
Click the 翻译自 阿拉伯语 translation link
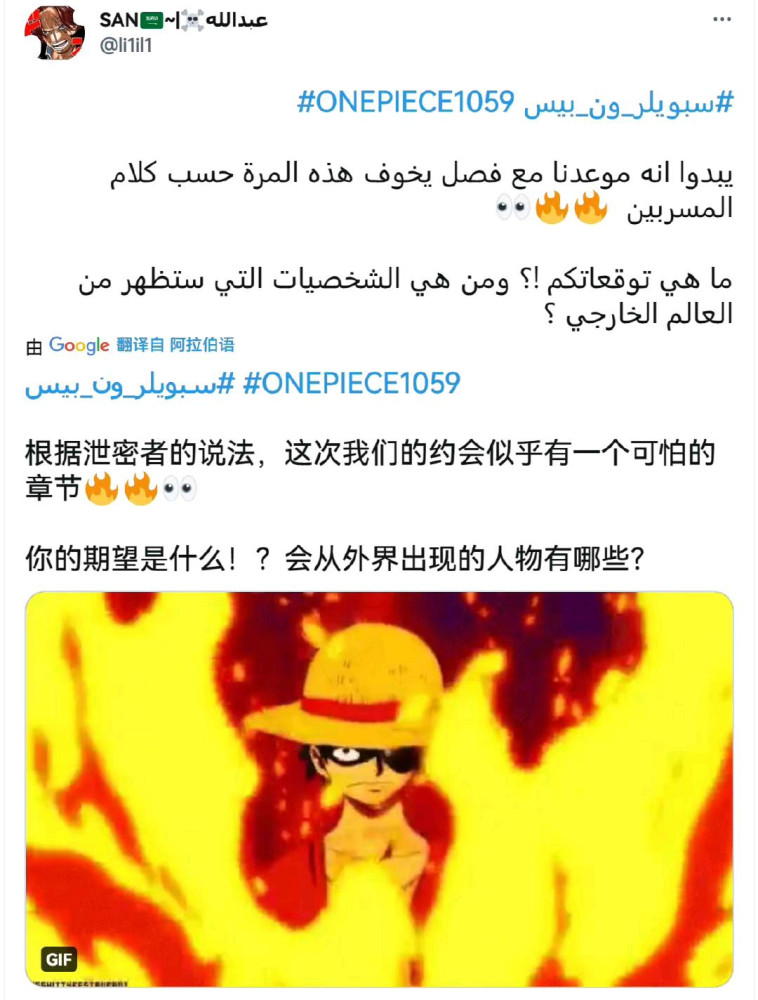(175, 345)
